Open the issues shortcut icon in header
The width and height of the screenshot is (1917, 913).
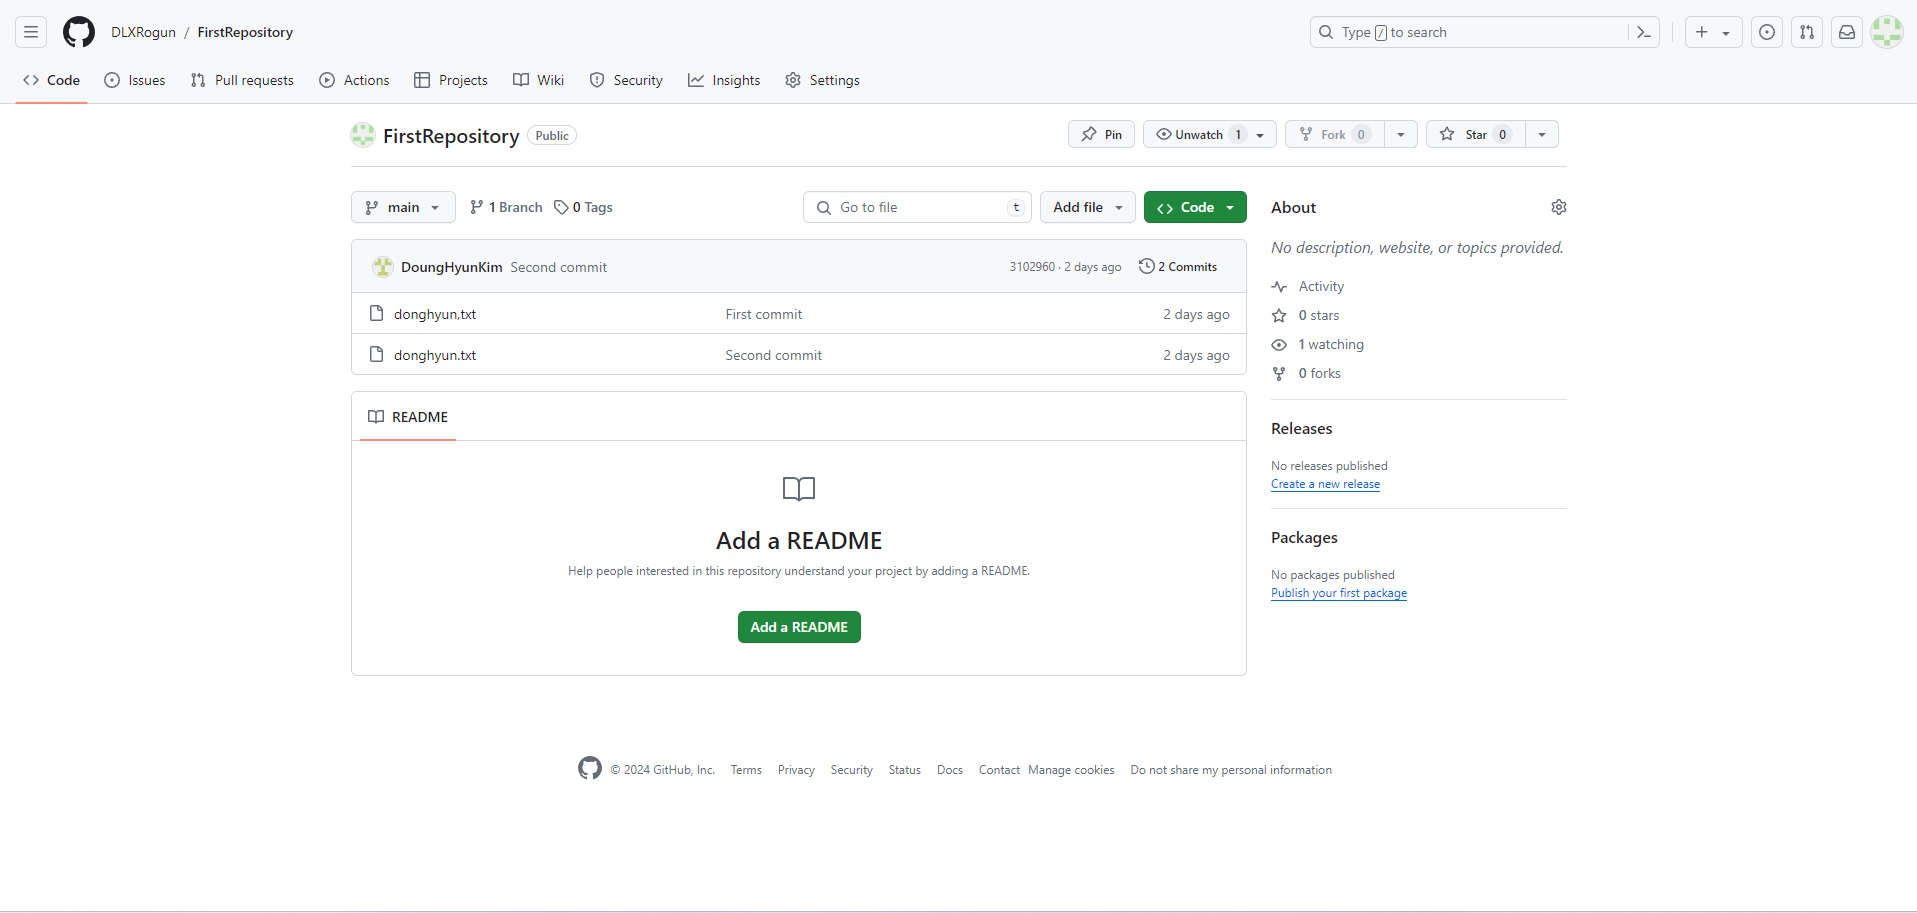(x=1767, y=32)
